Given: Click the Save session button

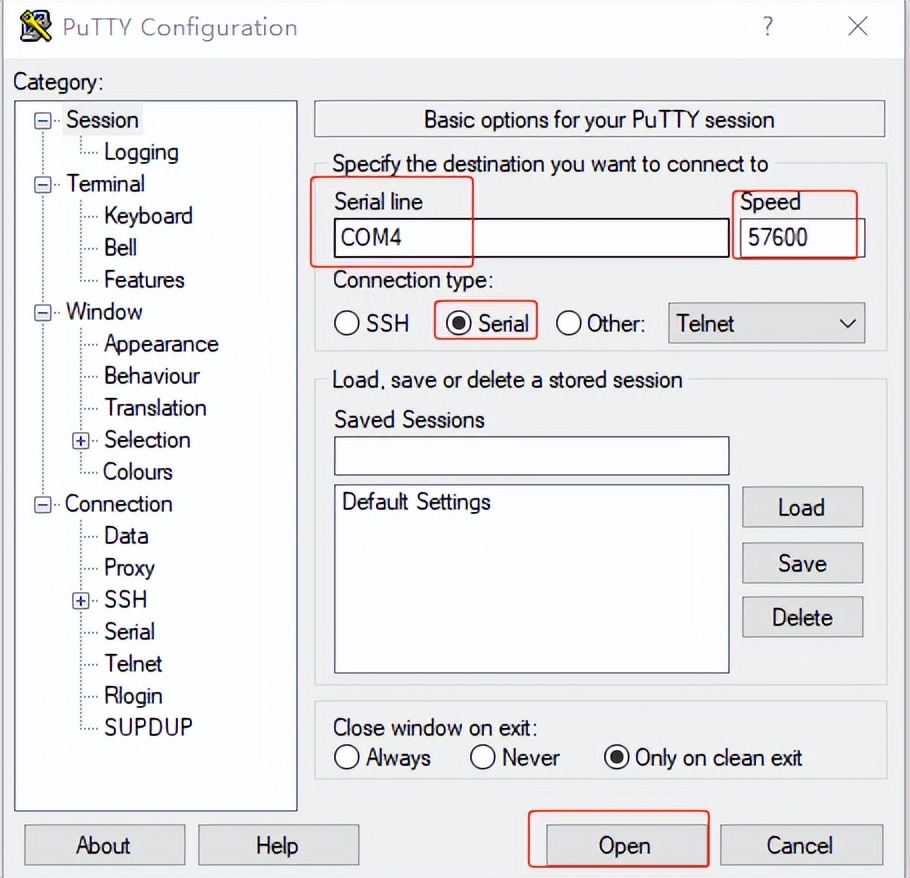Looking at the screenshot, I should [802, 564].
